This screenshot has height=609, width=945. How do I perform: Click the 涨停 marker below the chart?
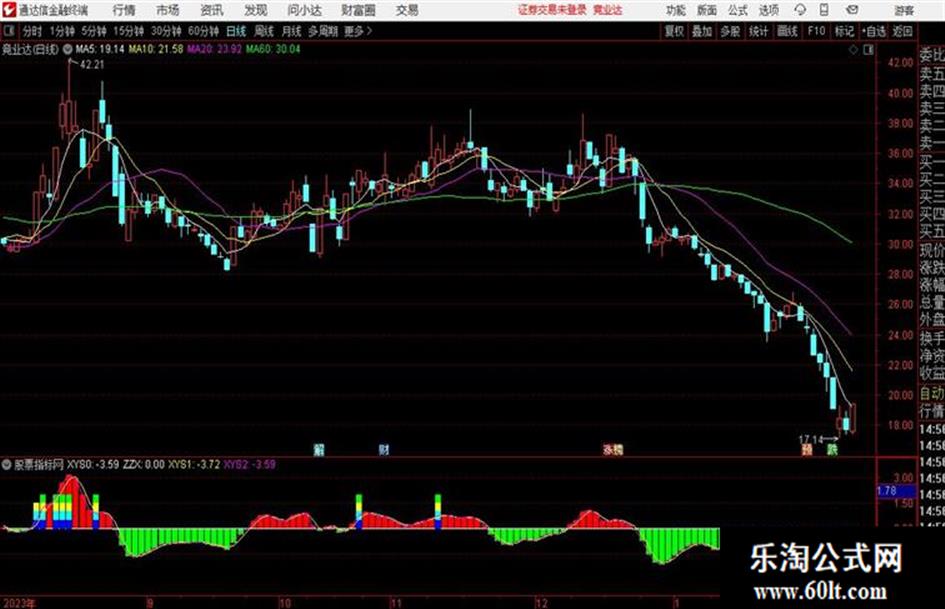pyautogui.click(x=613, y=449)
